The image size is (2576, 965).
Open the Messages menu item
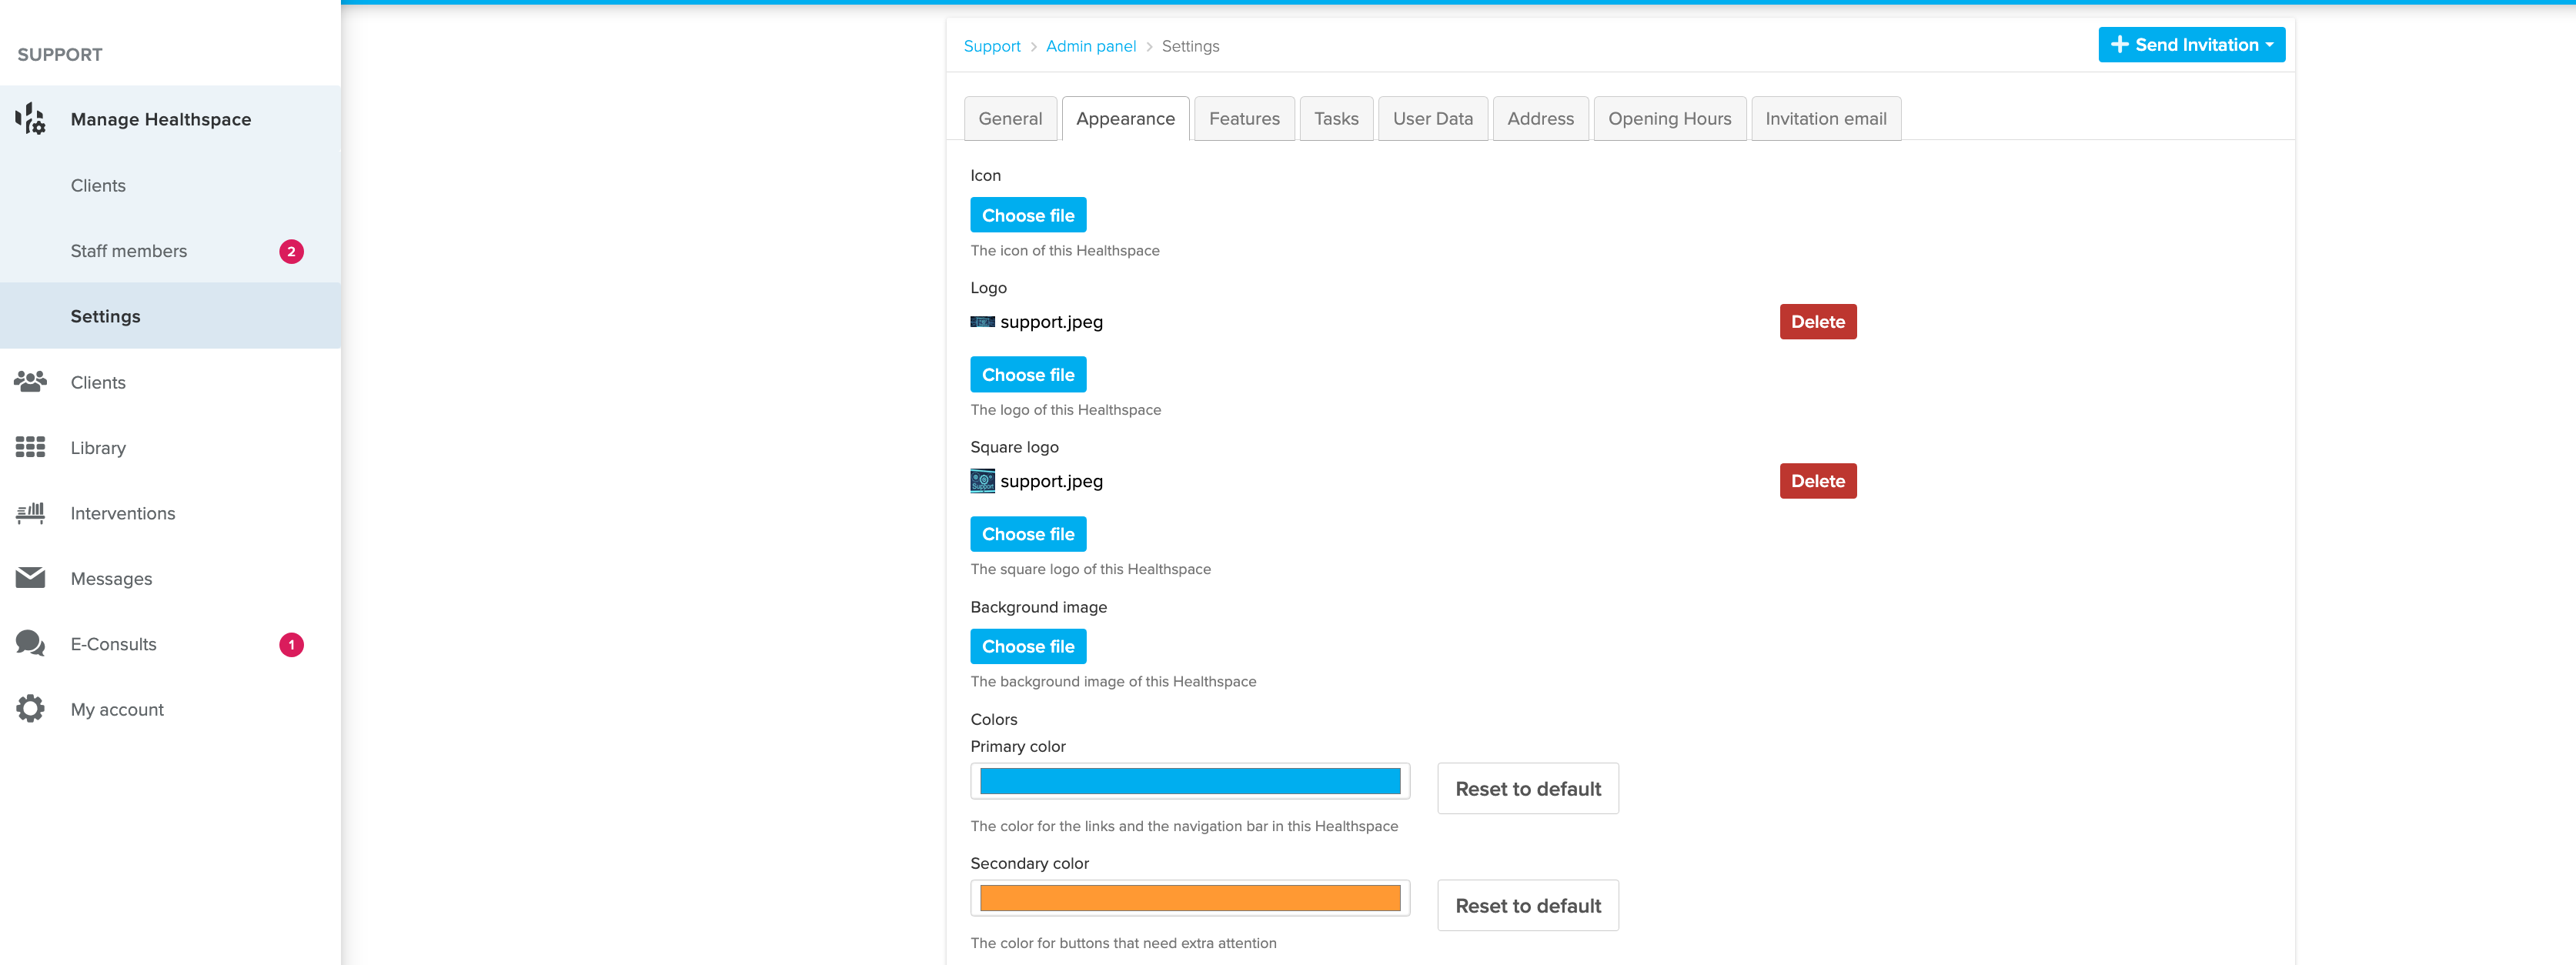coord(170,578)
